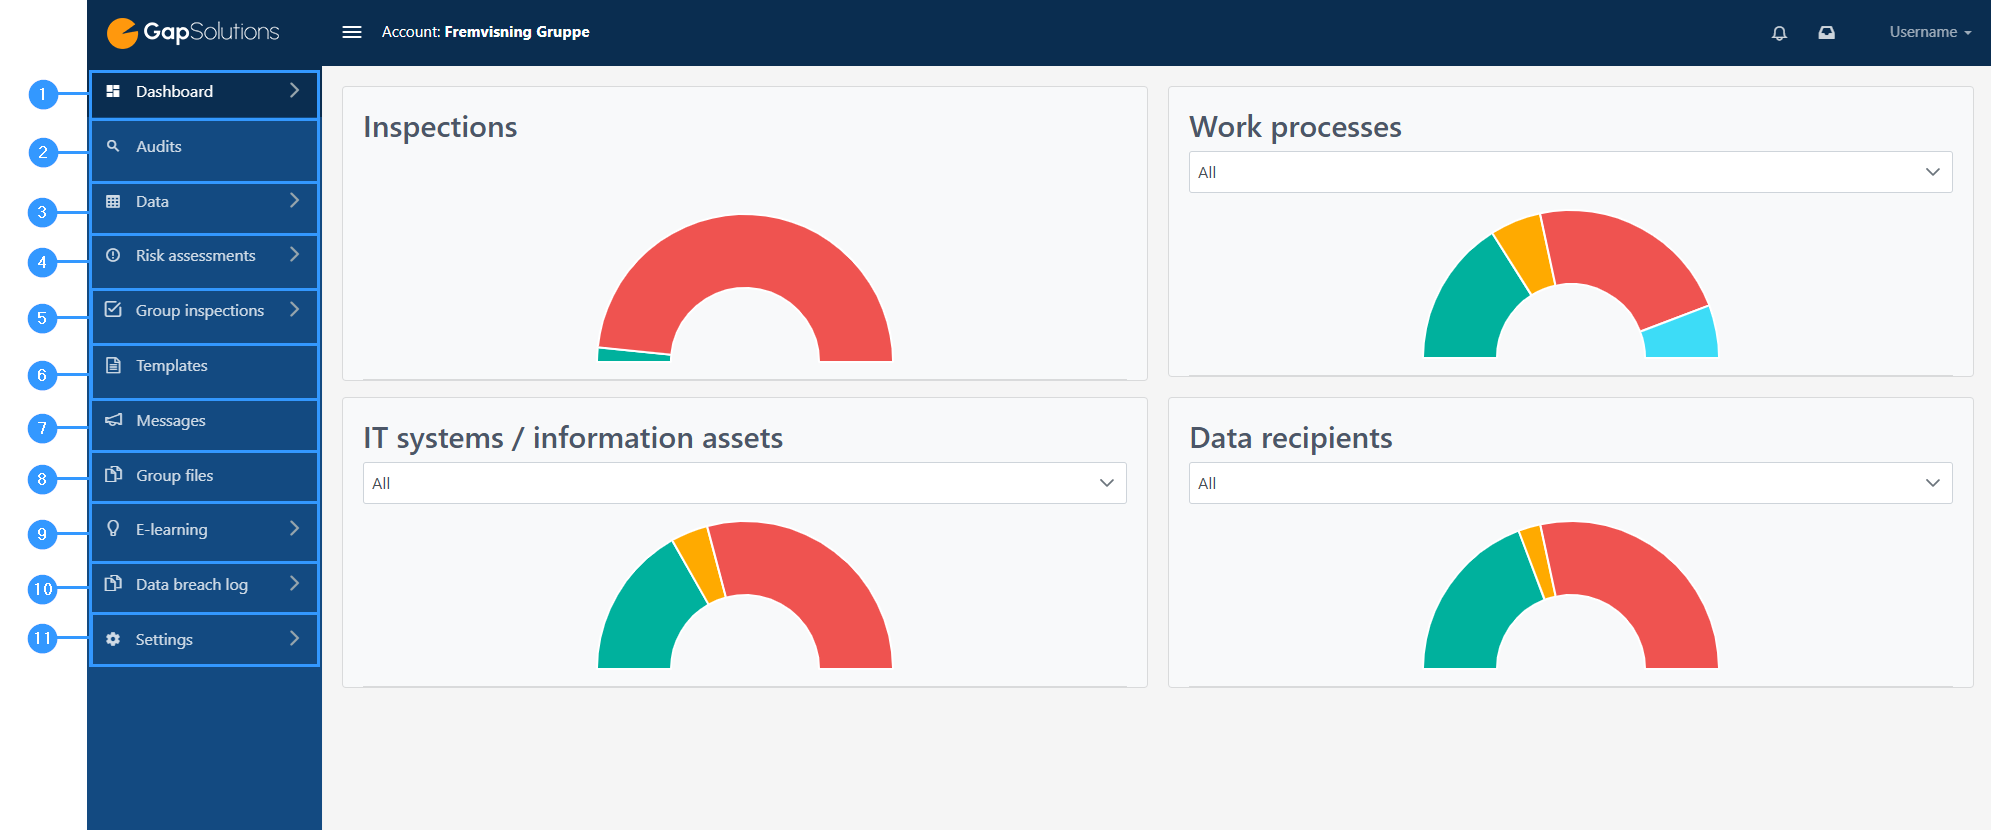
Task: Click the Data recipients card heading
Action: pyautogui.click(x=1291, y=438)
